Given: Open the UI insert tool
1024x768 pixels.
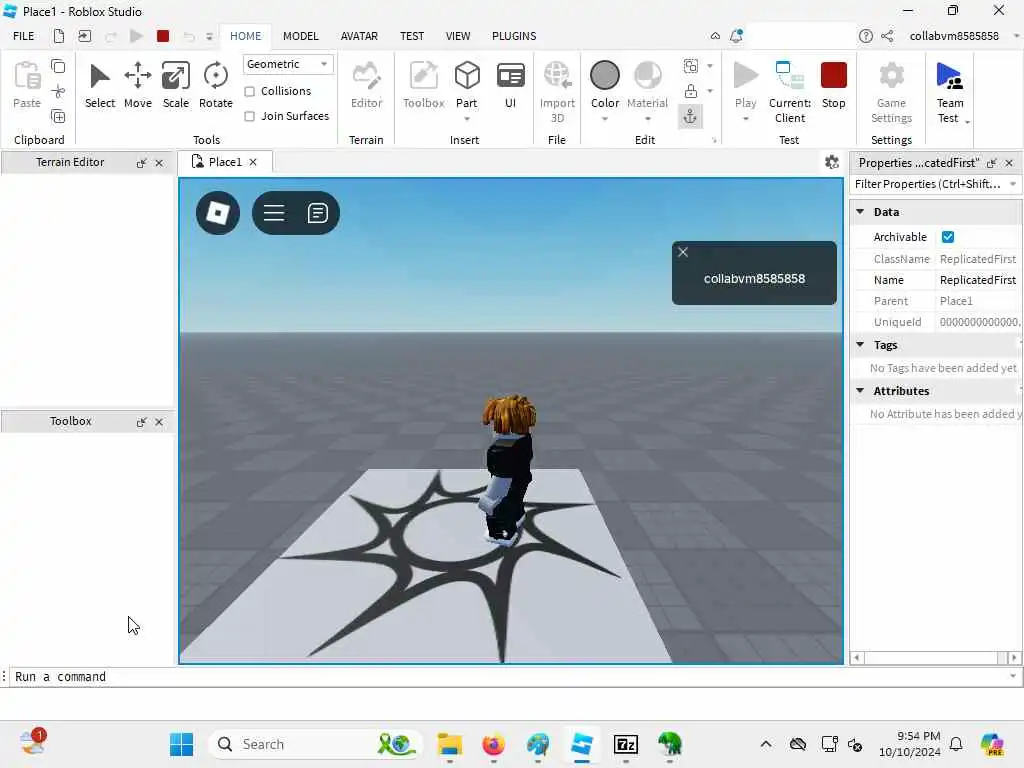Looking at the screenshot, I should pyautogui.click(x=510, y=85).
